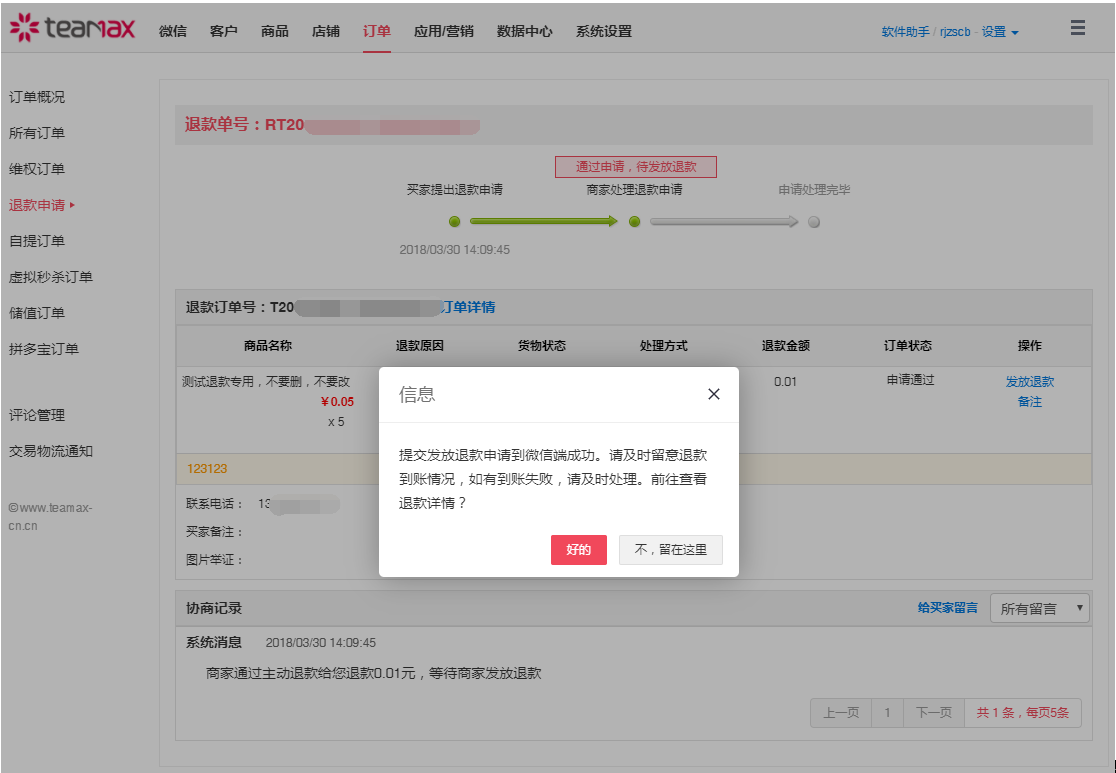Screen dimensions: 1116x773
Task: Click 给买家留言 link
Action: pyautogui.click(x=947, y=607)
